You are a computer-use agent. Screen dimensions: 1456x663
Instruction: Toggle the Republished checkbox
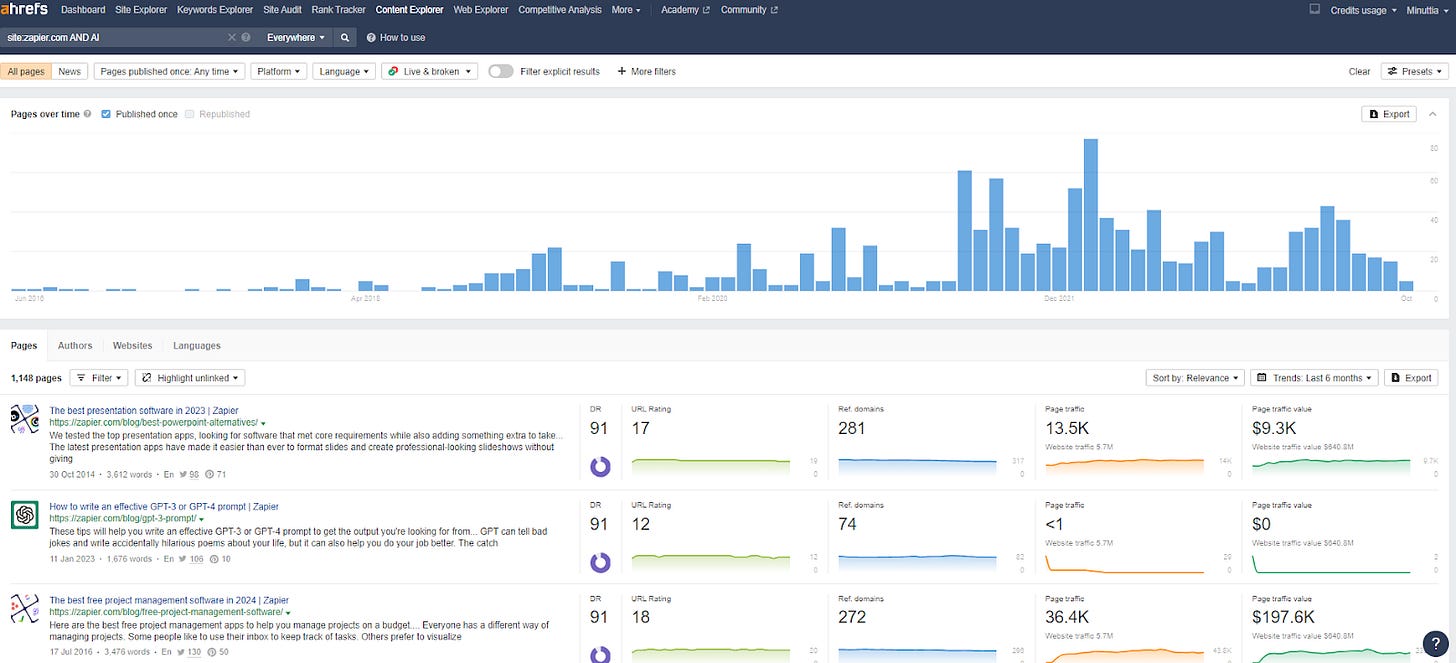191,114
